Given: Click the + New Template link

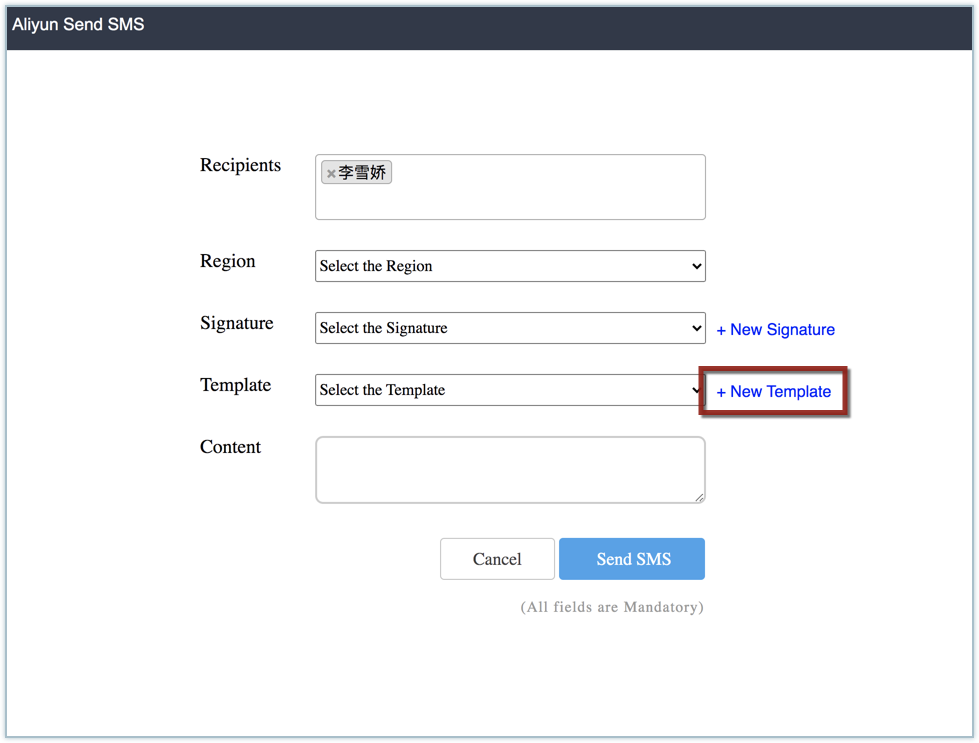Looking at the screenshot, I should 774,391.
